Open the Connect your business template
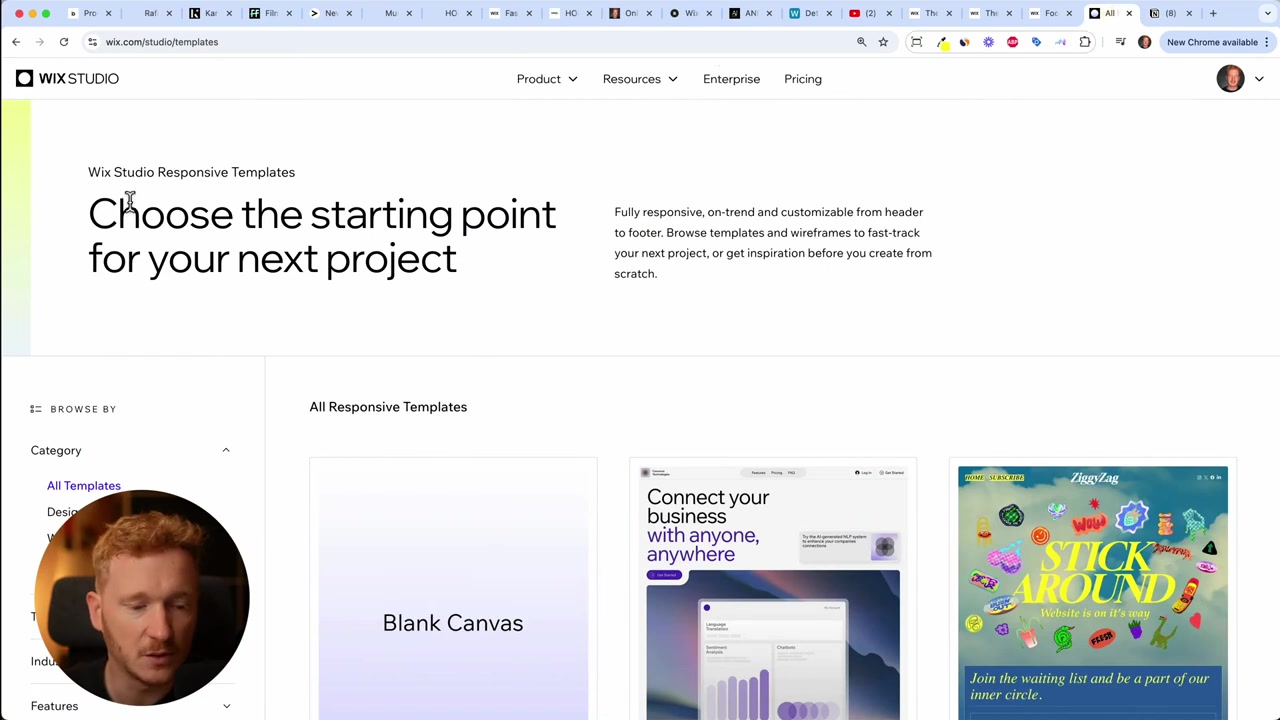 point(773,590)
